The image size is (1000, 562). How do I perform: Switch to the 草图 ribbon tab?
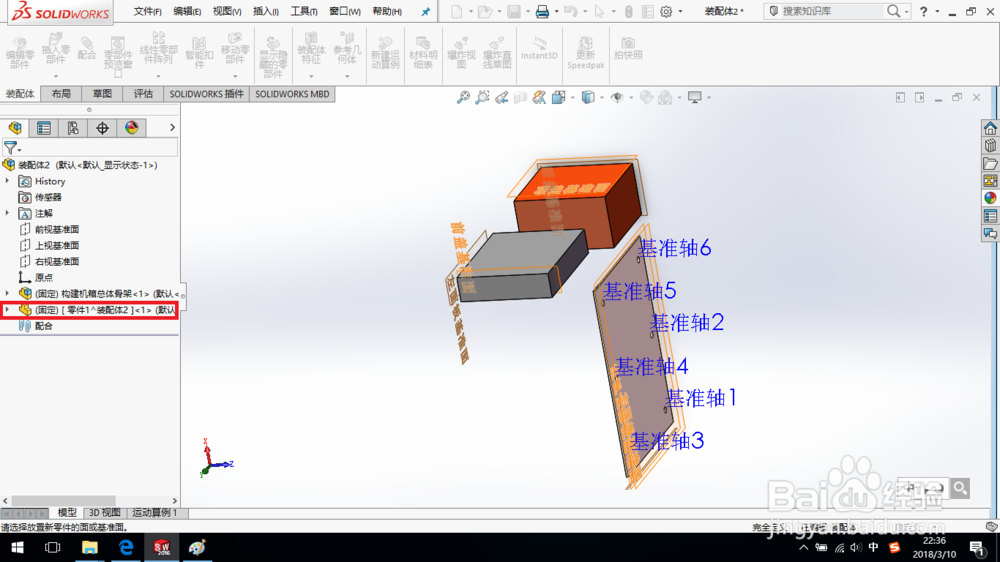[x=102, y=94]
